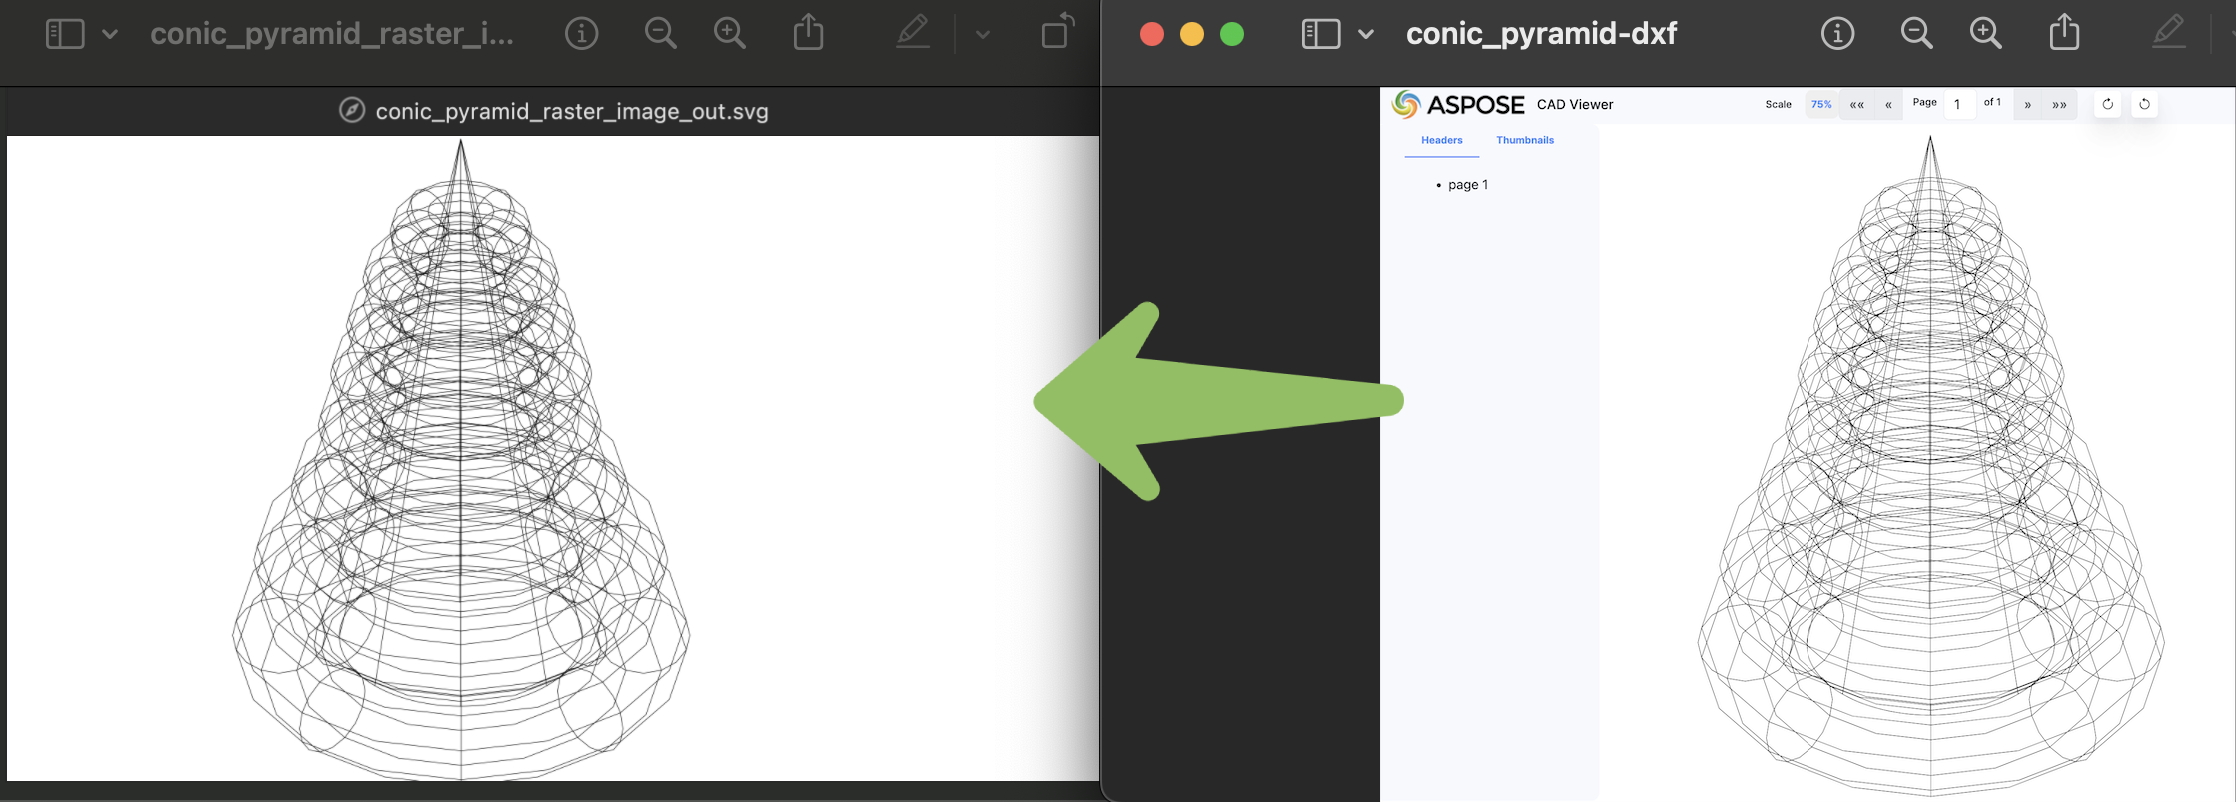Zoom out in the conic_pyramid-dxf window
The height and width of the screenshot is (802, 2236).
[x=1916, y=34]
